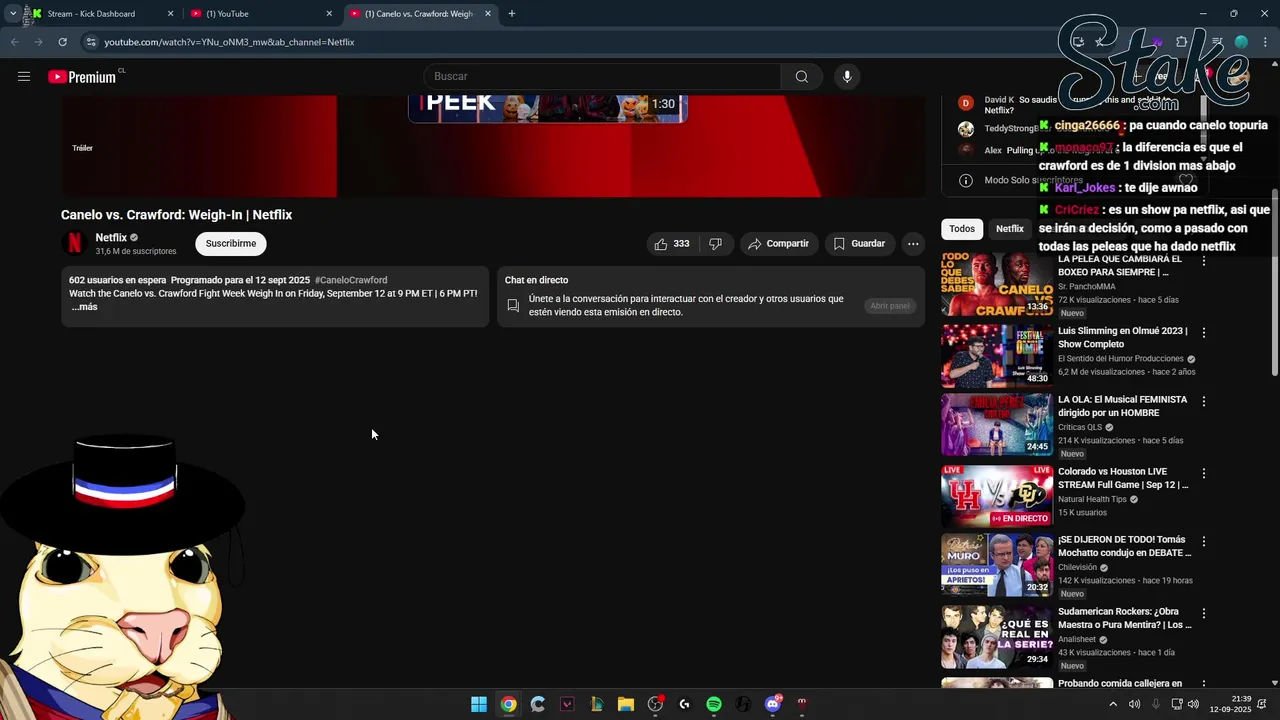Click the search magnifier button
This screenshot has height=720, width=1280.
tap(802, 77)
